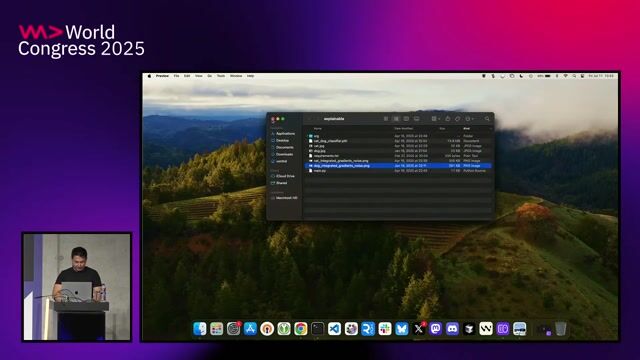640x360 pixels.
Task: Launch Discord from the dock
Action: pos(452,329)
